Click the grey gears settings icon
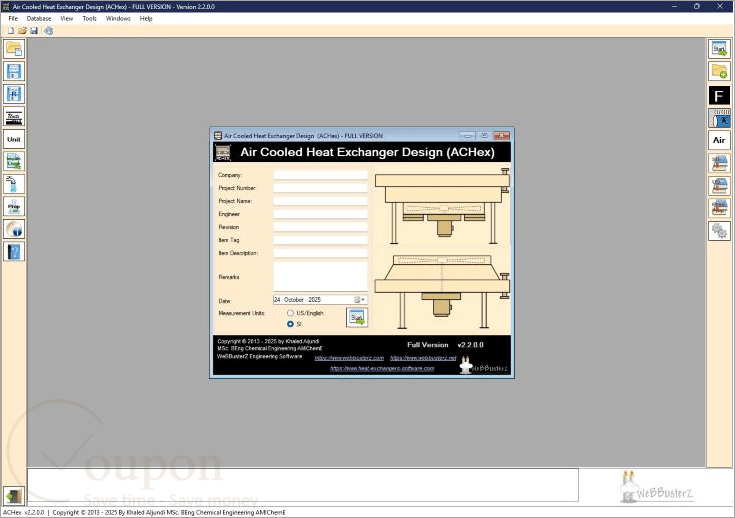 point(719,231)
